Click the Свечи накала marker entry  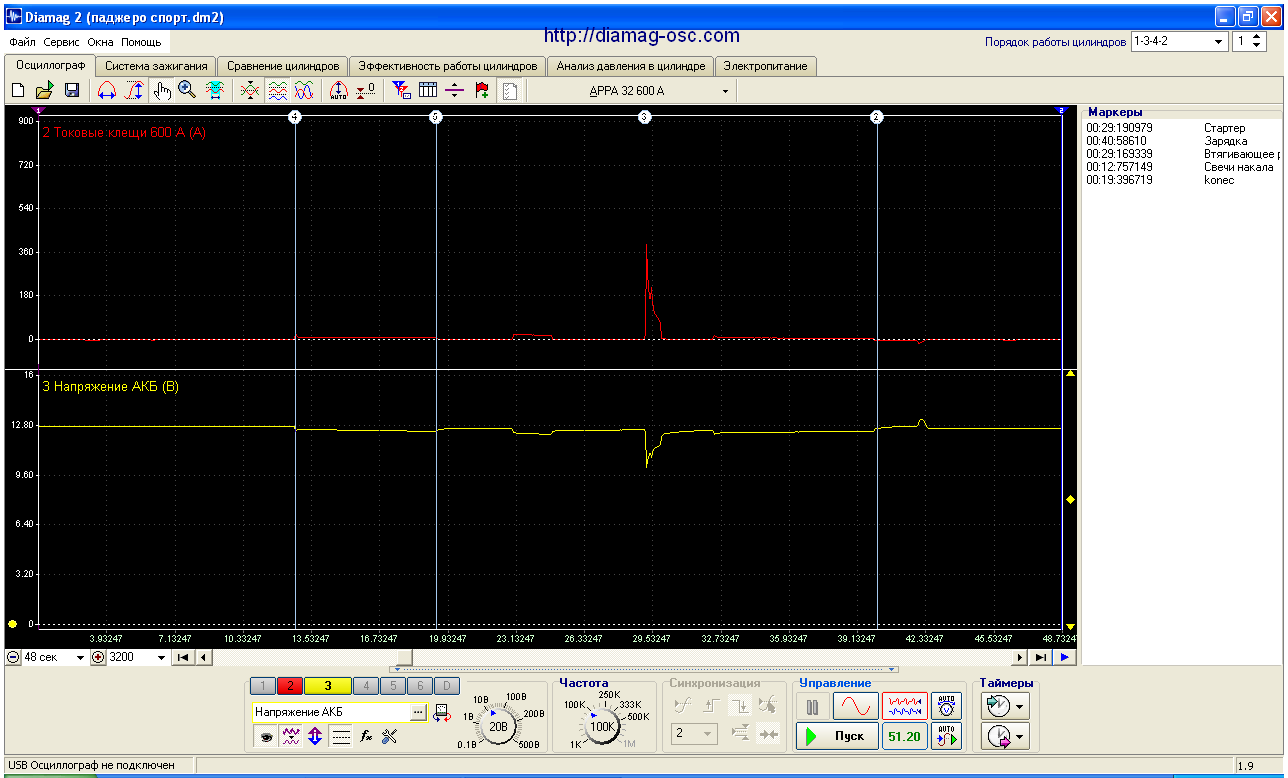[1181, 167]
